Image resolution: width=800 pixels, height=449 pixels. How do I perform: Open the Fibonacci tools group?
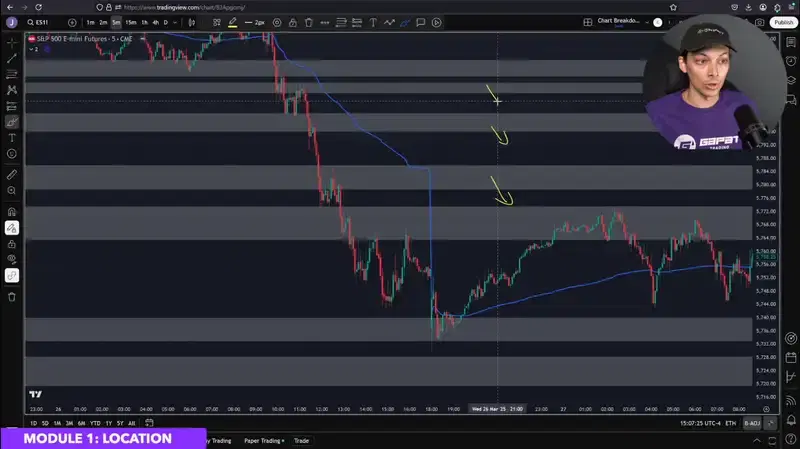tap(12, 74)
